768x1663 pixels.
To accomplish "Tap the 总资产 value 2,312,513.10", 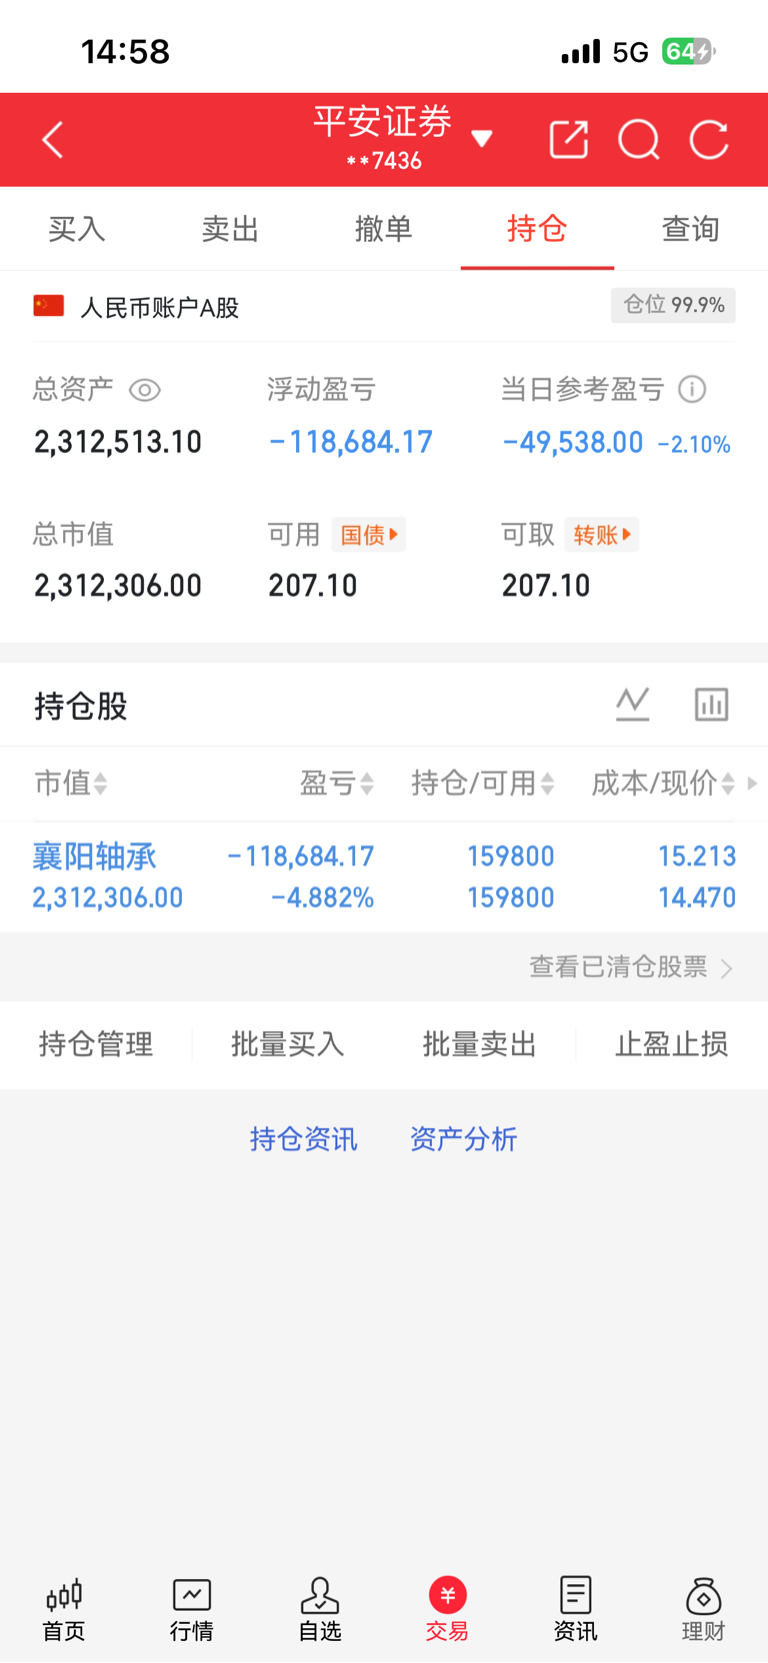I will pyautogui.click(x=118, y=442).
